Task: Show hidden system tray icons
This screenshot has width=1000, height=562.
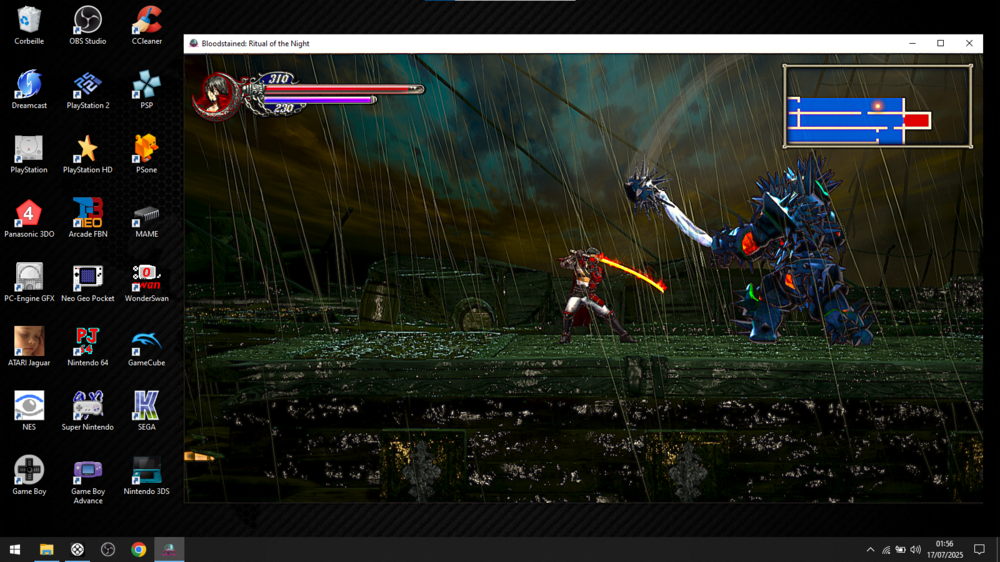Action: point(870,549)
